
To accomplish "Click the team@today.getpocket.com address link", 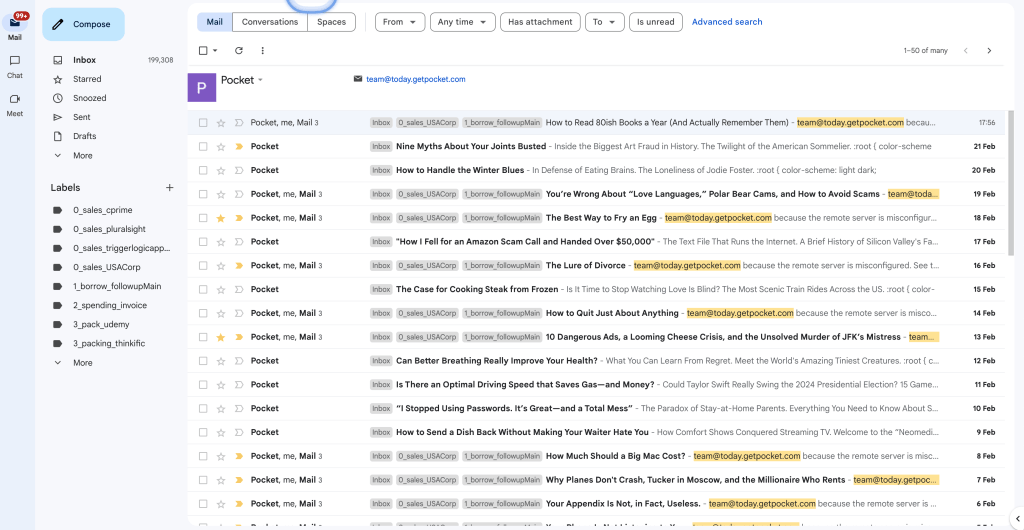I will click(415, 80).
